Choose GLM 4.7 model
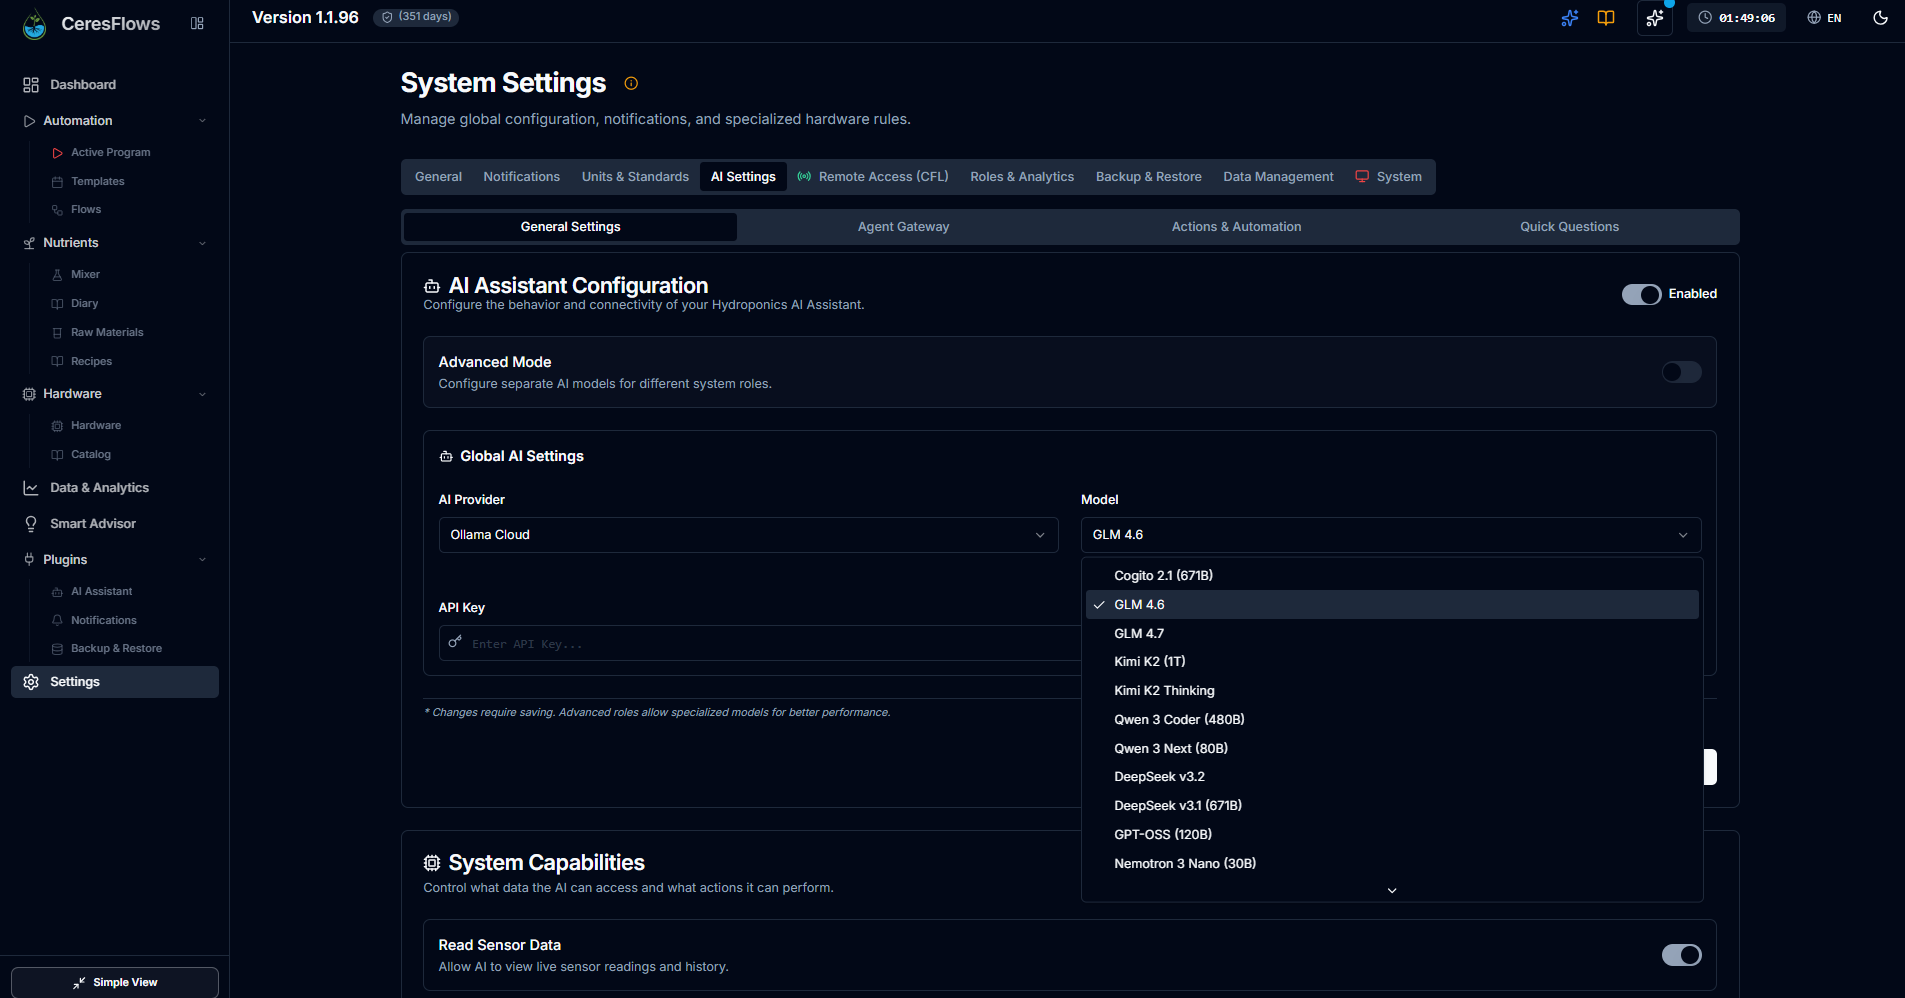1905x998 pixels. point(1392,634)
